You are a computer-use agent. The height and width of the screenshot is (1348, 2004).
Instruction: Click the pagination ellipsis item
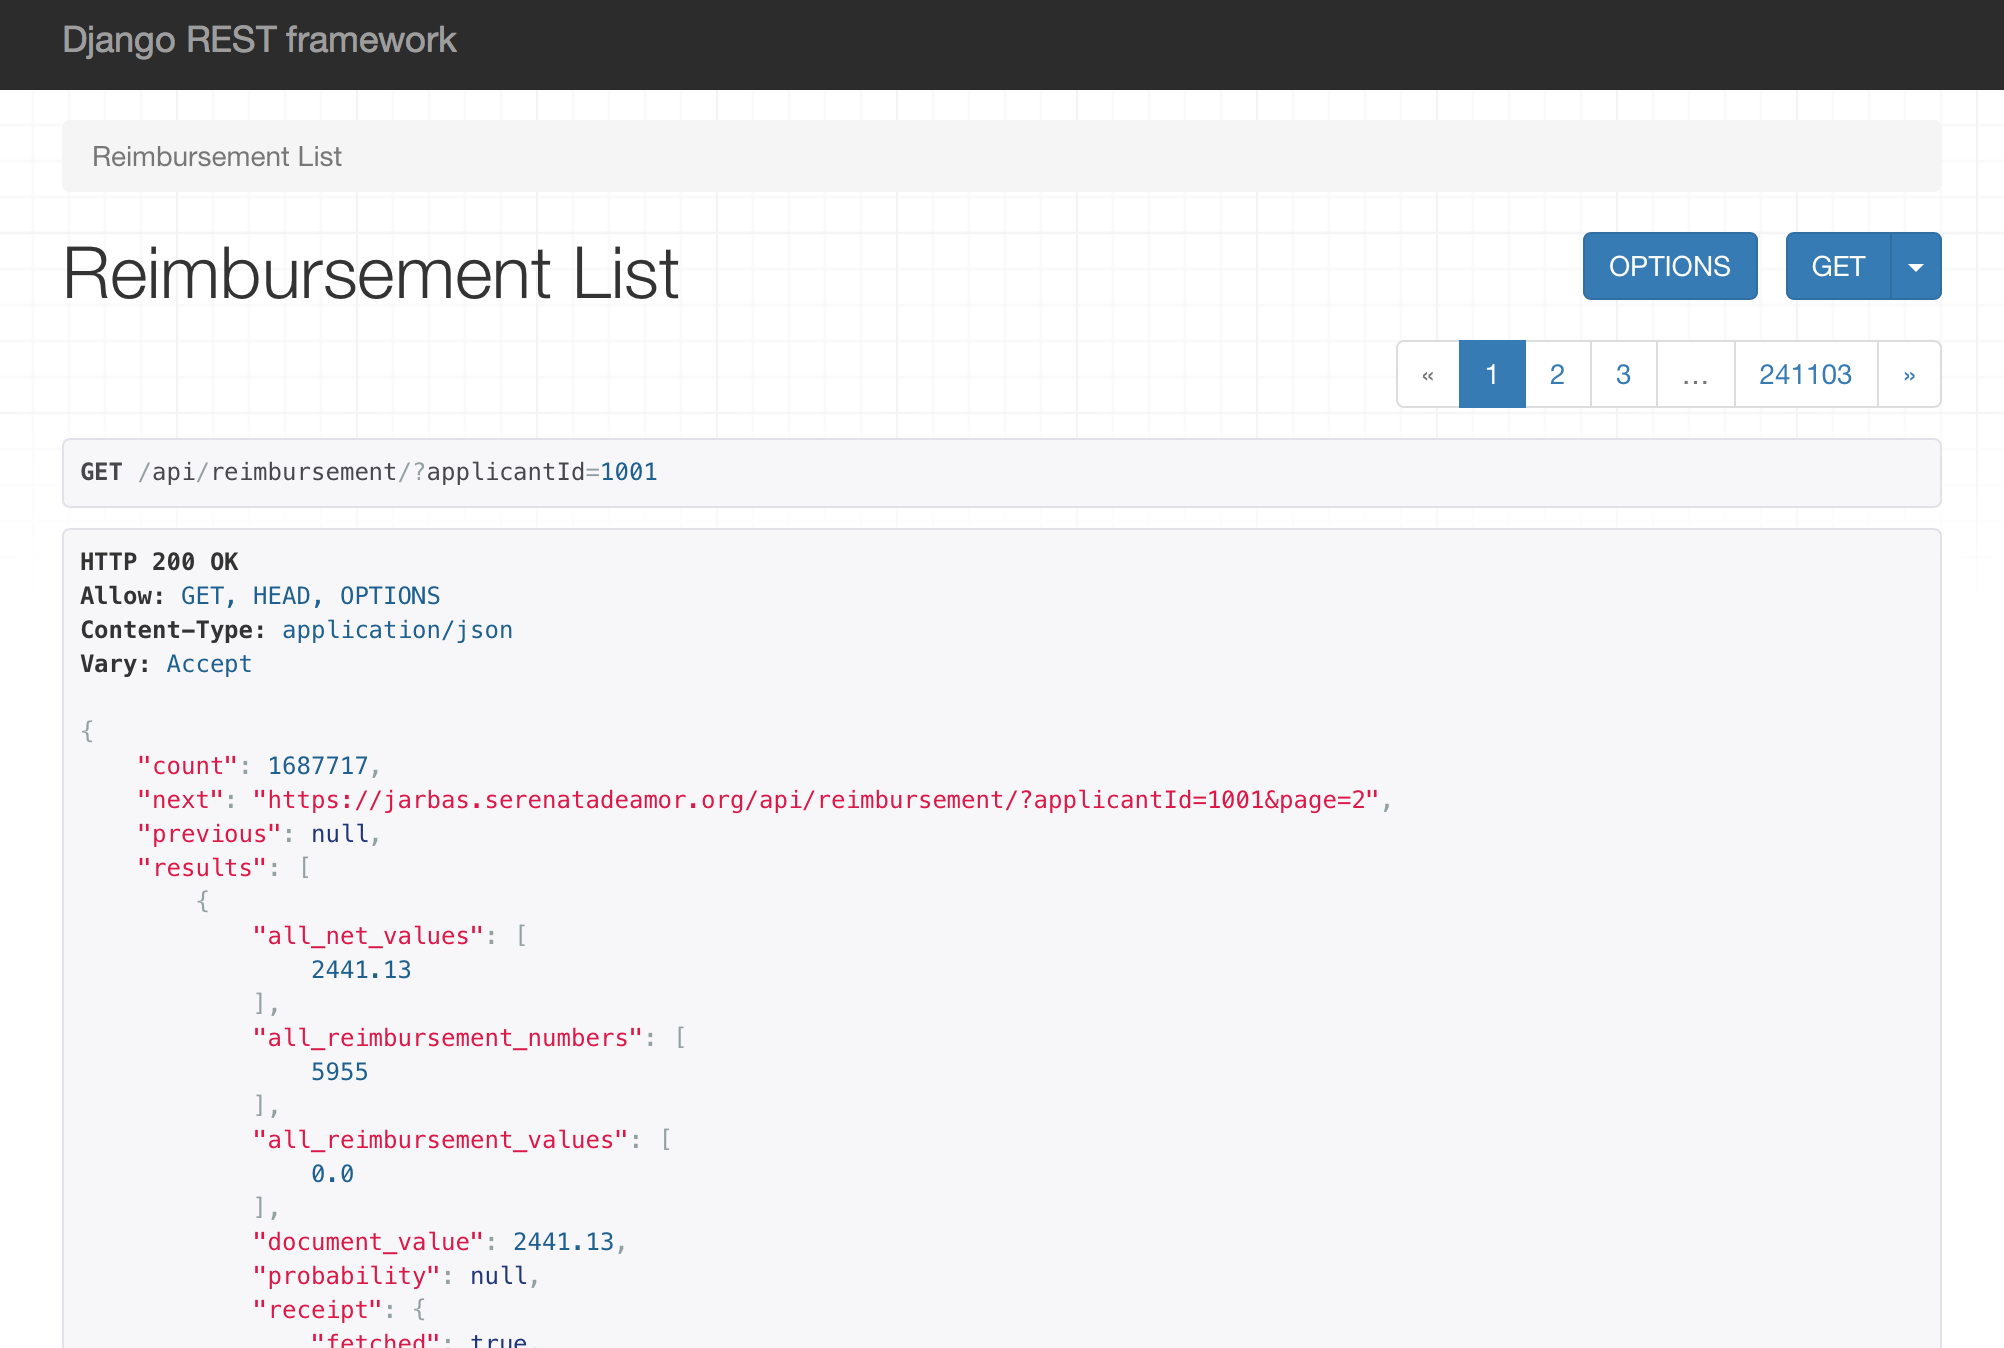coord(1695,375)
